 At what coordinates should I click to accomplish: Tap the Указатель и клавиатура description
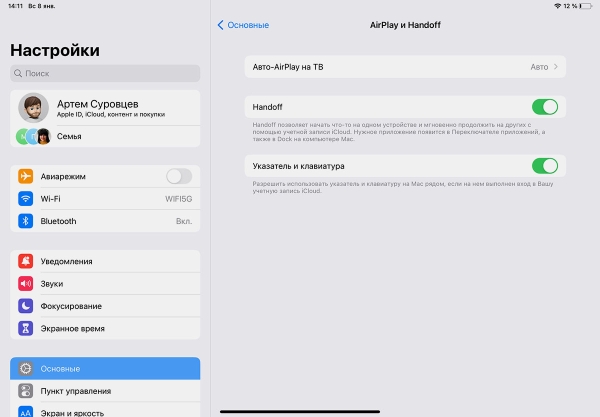pos(403,187)
